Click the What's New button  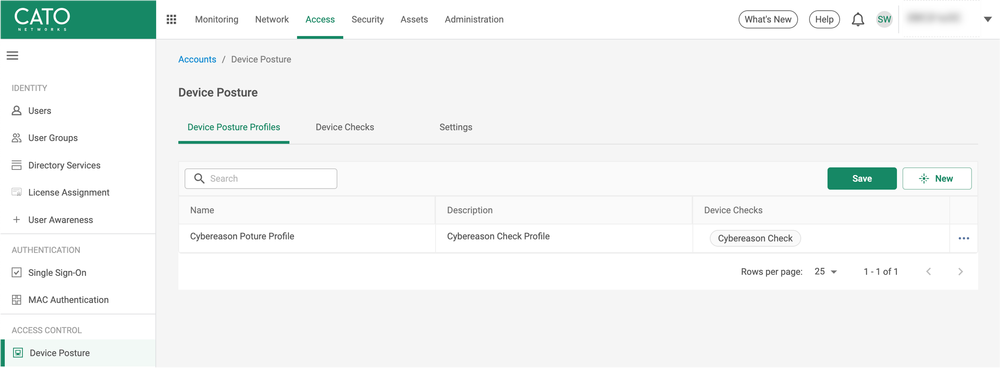(x=768, y=20)
